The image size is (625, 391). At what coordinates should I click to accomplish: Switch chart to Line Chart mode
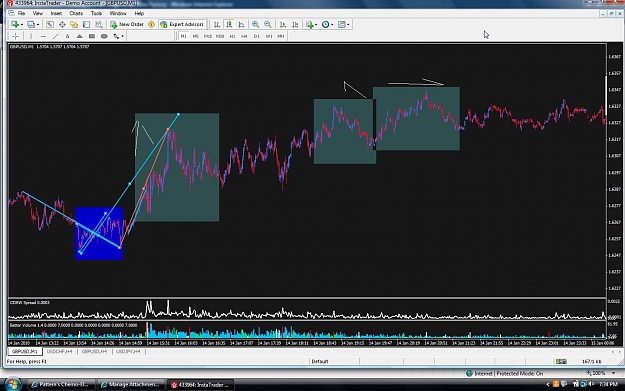[x=241, y=24]
